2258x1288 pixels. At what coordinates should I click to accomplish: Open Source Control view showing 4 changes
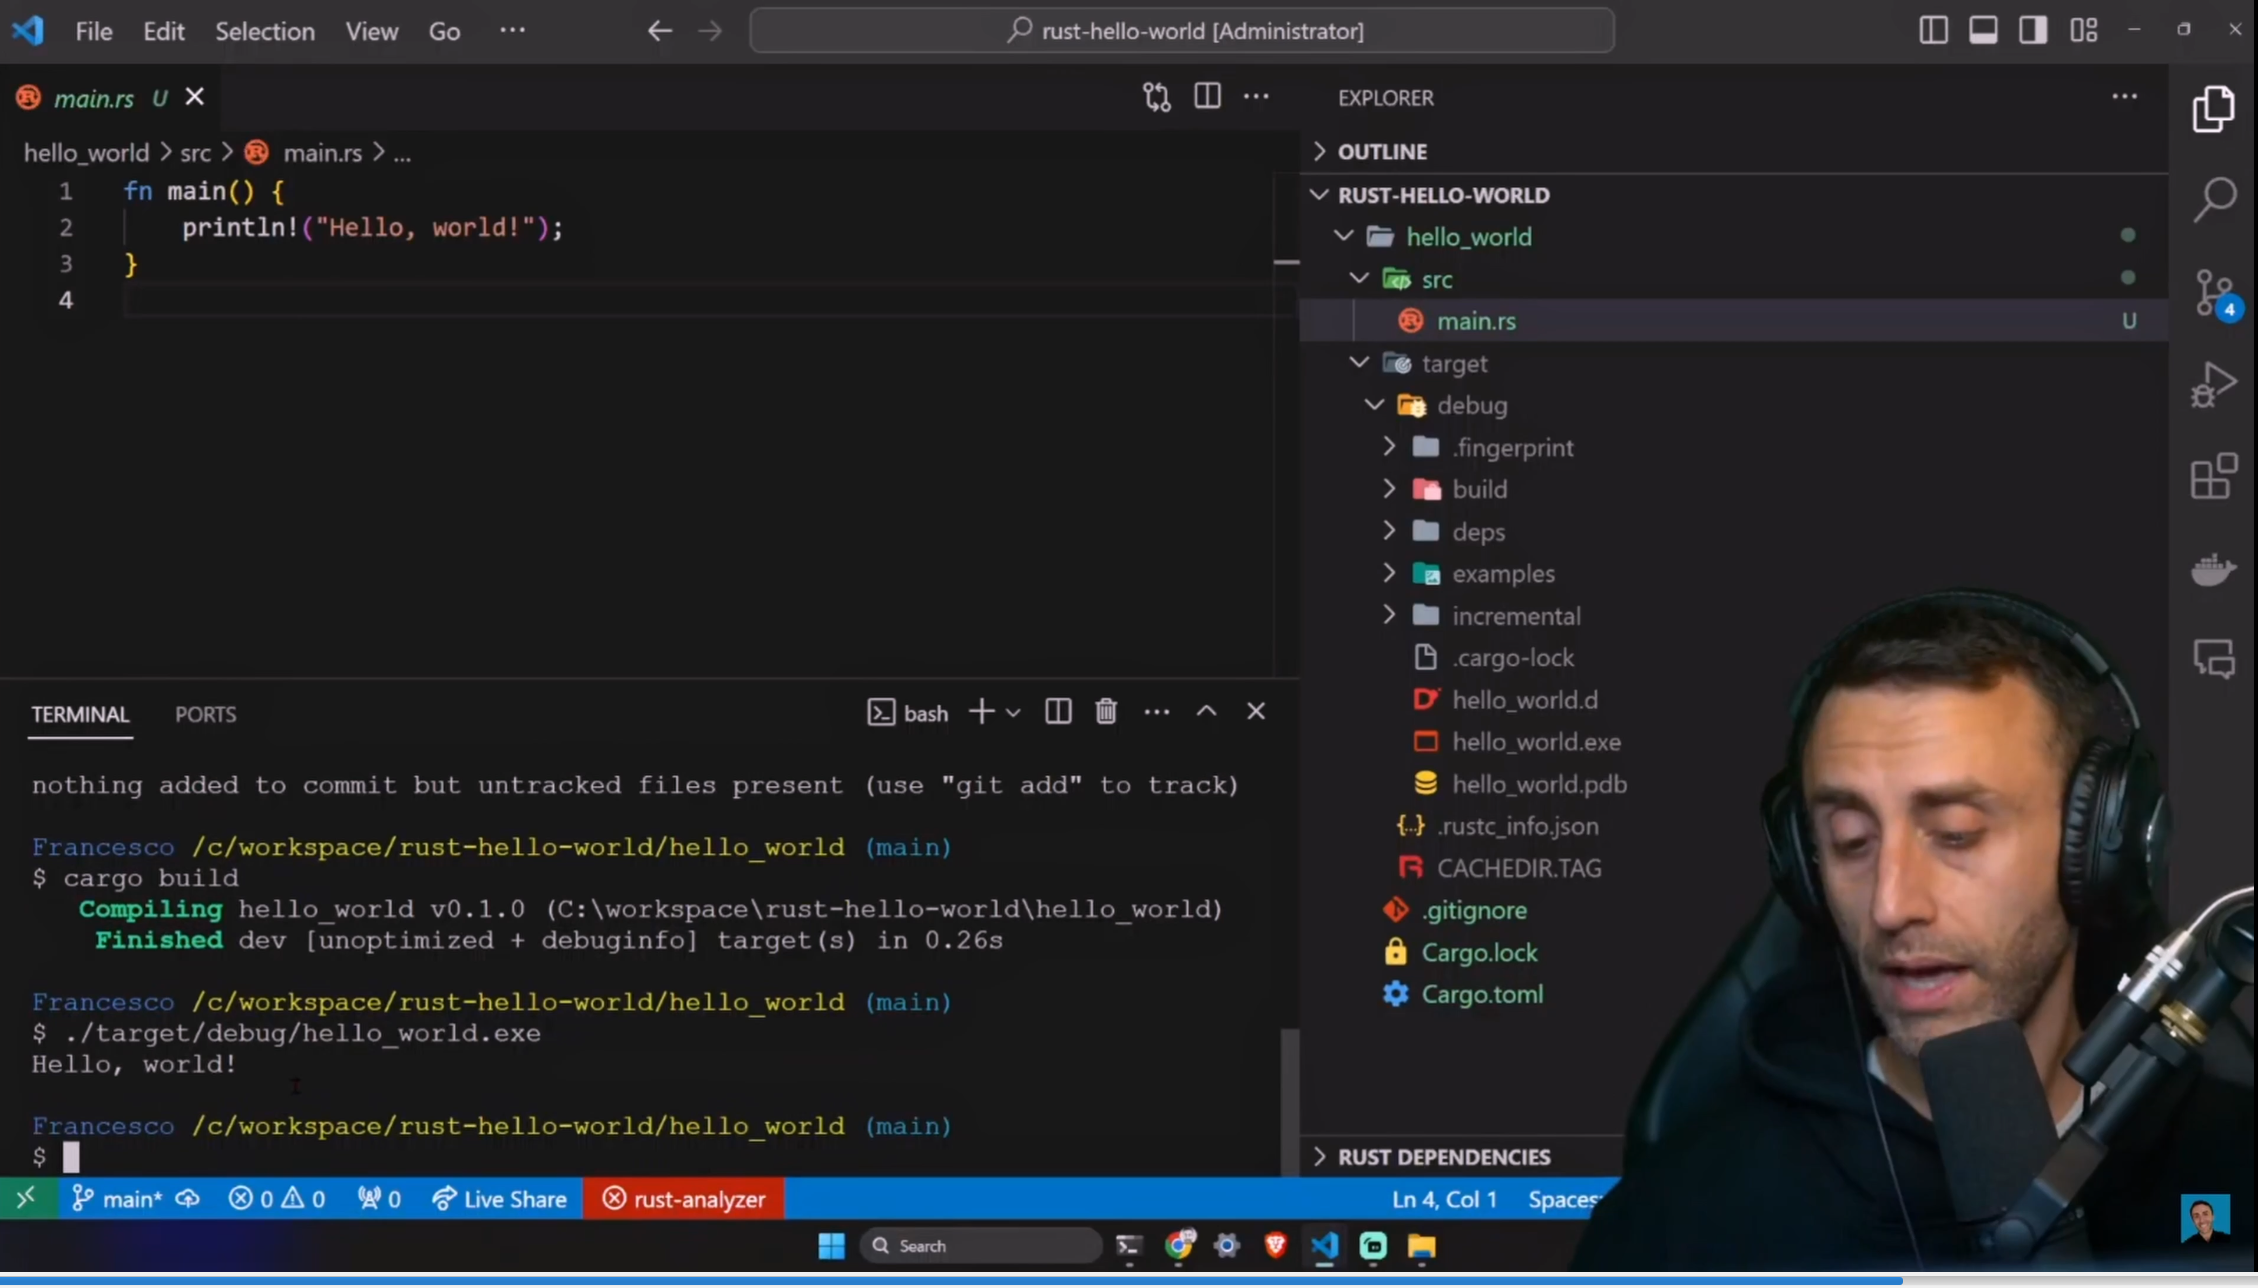click(x=2213, y=293)
